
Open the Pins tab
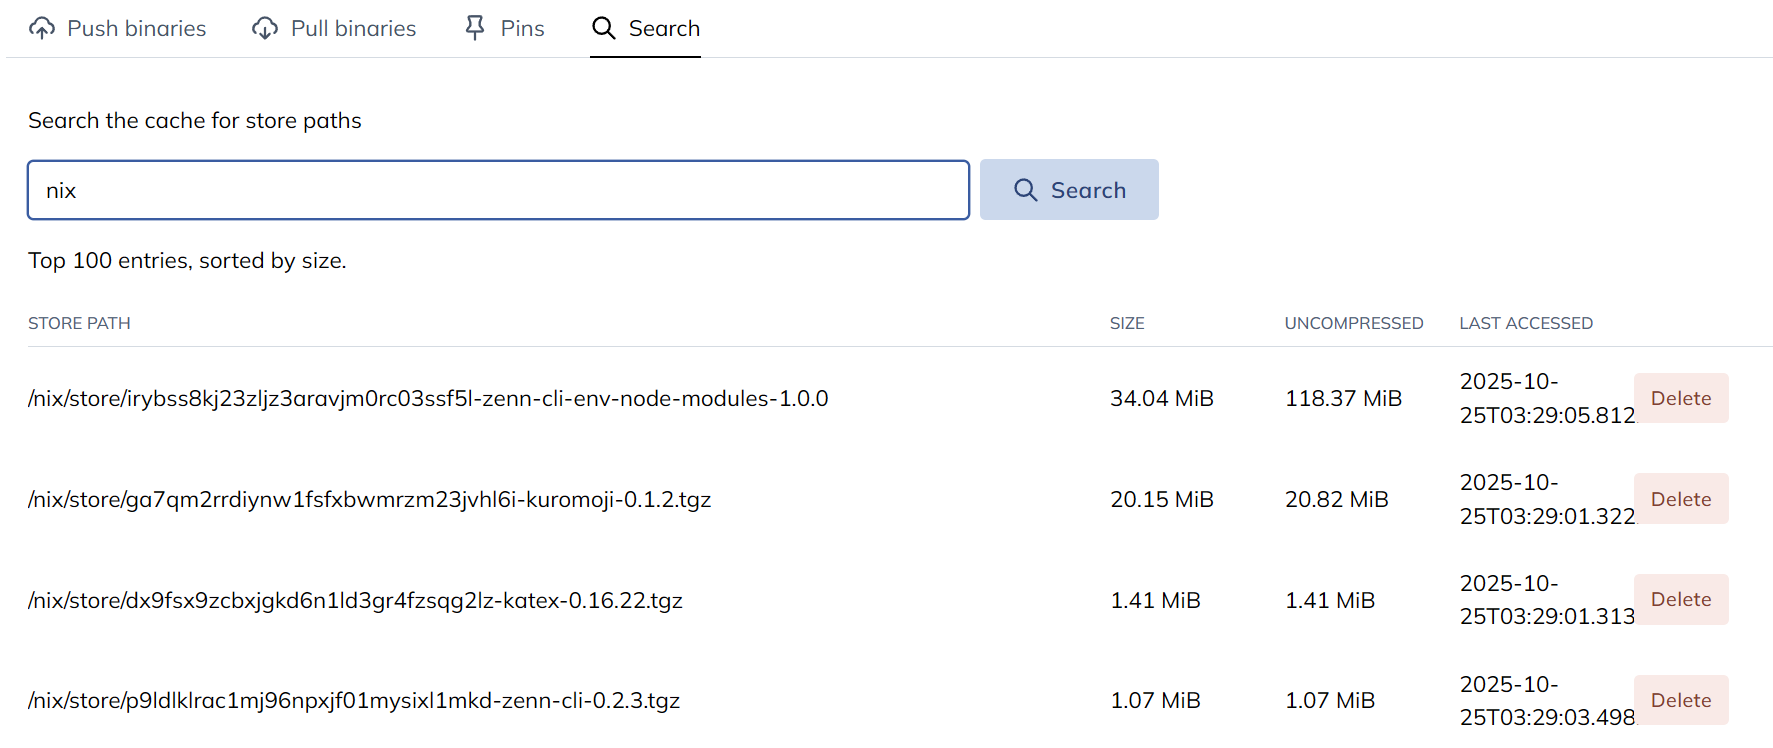click(x=522, y=28)
